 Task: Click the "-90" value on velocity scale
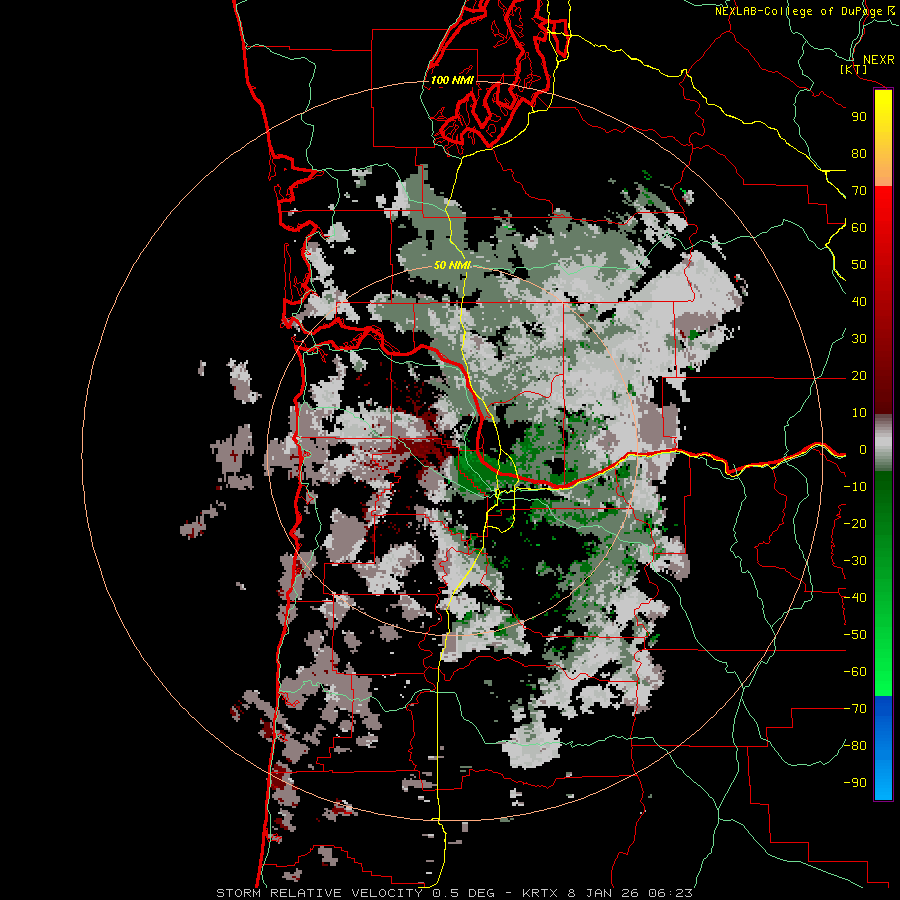855,783
